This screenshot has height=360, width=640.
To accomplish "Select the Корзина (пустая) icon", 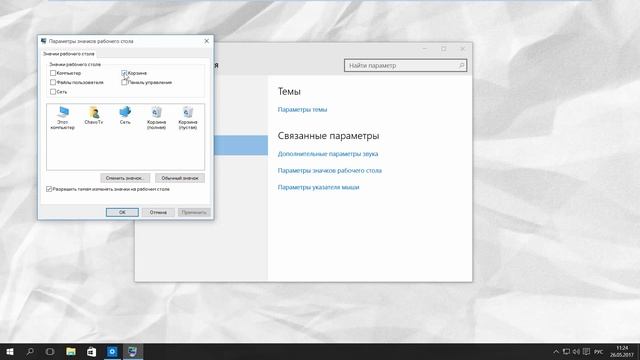I will 188,118.
